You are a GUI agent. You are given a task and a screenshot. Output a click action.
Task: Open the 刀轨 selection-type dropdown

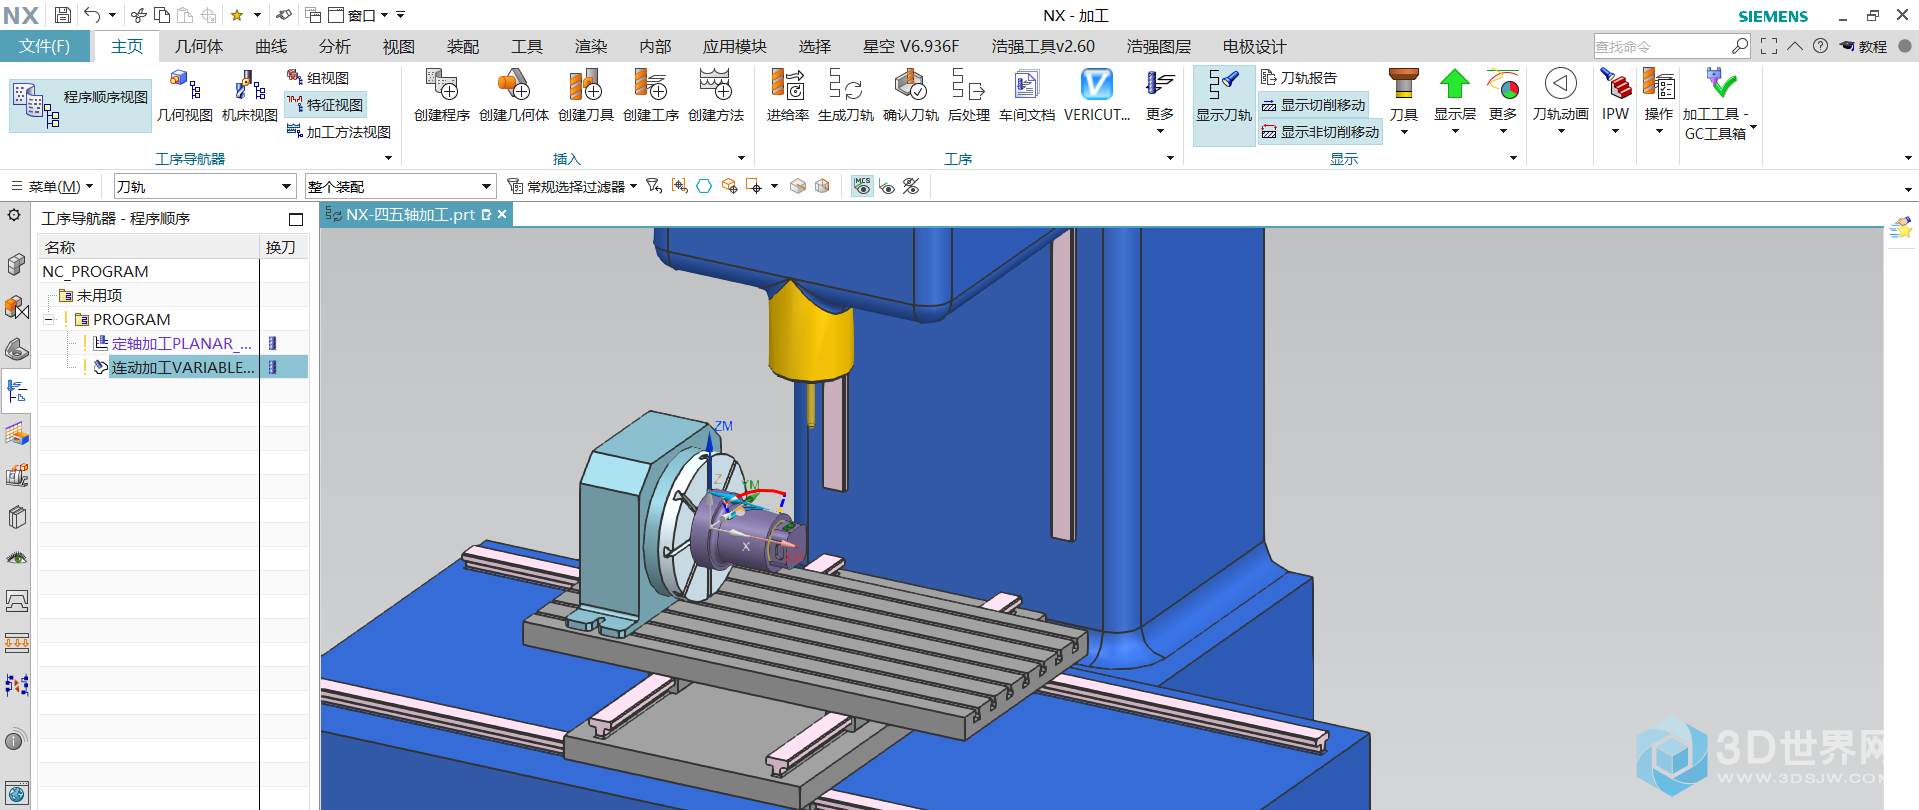pyautogui.click(x=205, y=187)
